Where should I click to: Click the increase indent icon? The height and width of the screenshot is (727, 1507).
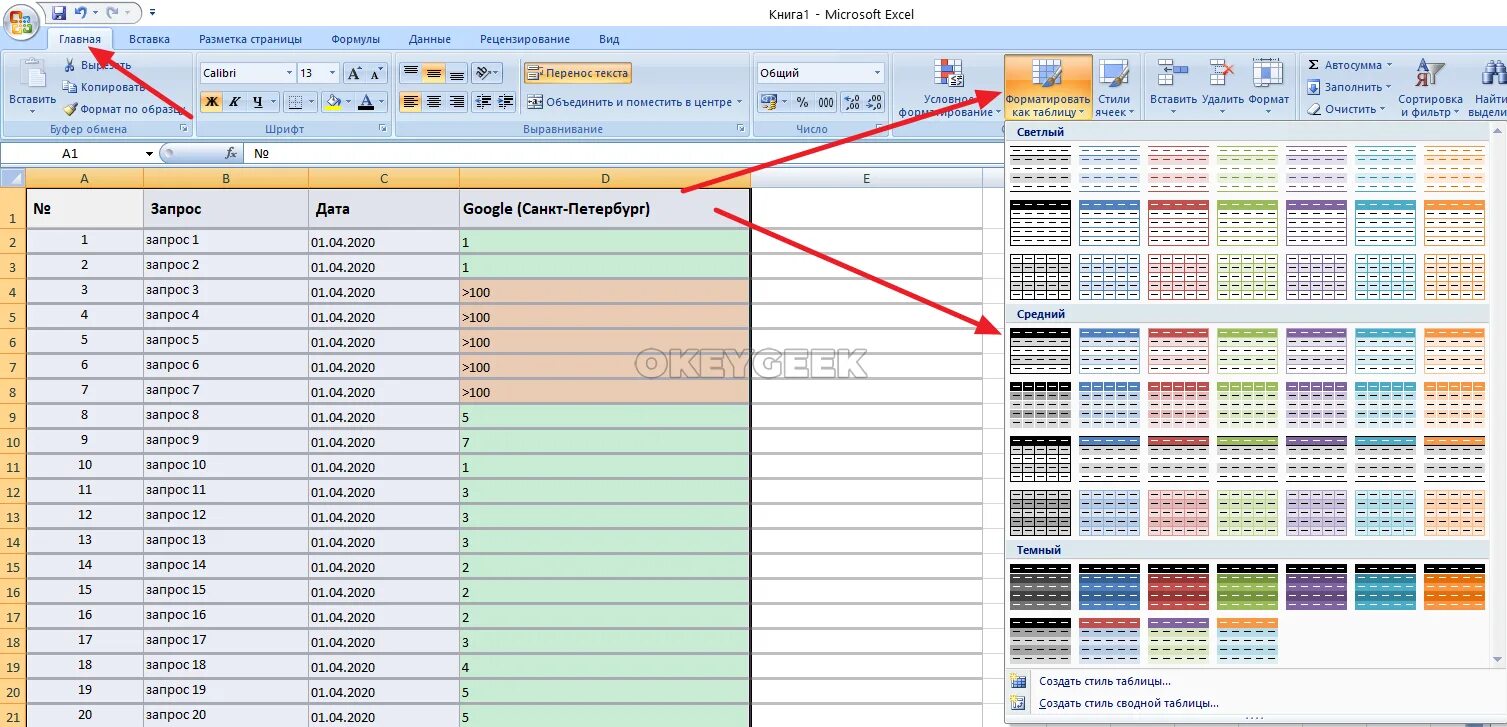[x=506, y=101]
